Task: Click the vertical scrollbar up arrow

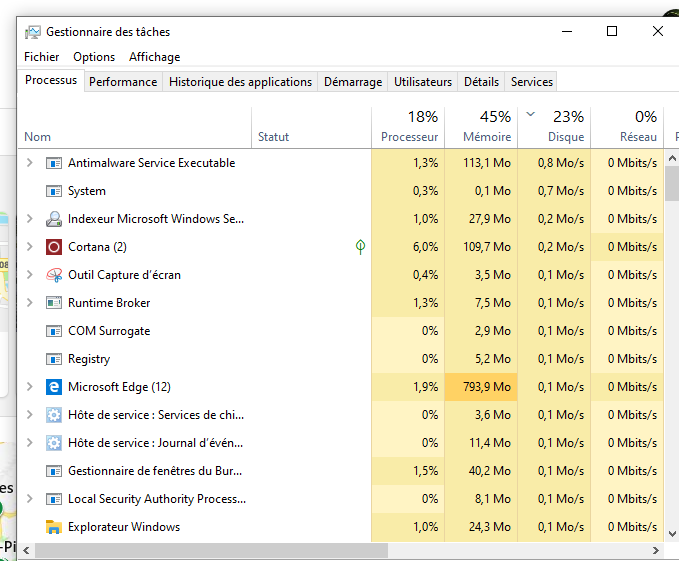Action: (672, 158)
